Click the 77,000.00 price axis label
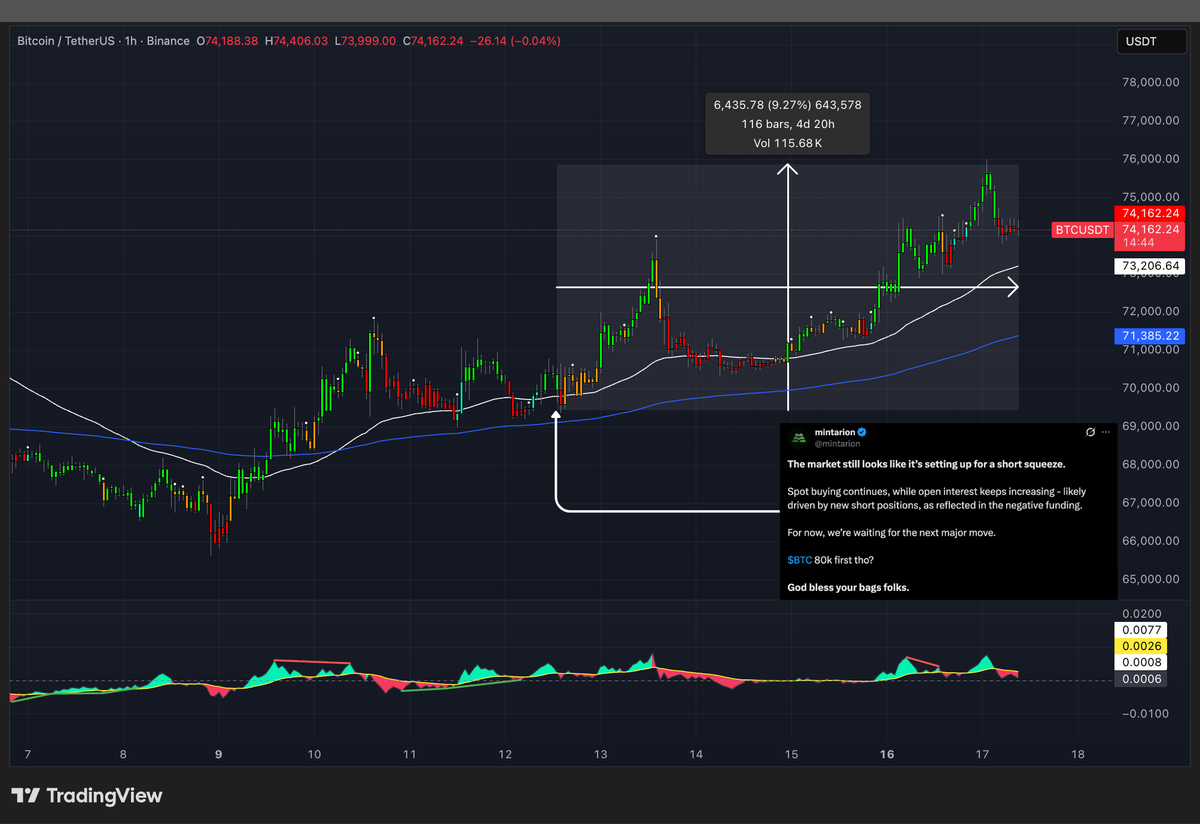Image resolution: width=1200 pixels, height=824 pixels. [1153, 121]
